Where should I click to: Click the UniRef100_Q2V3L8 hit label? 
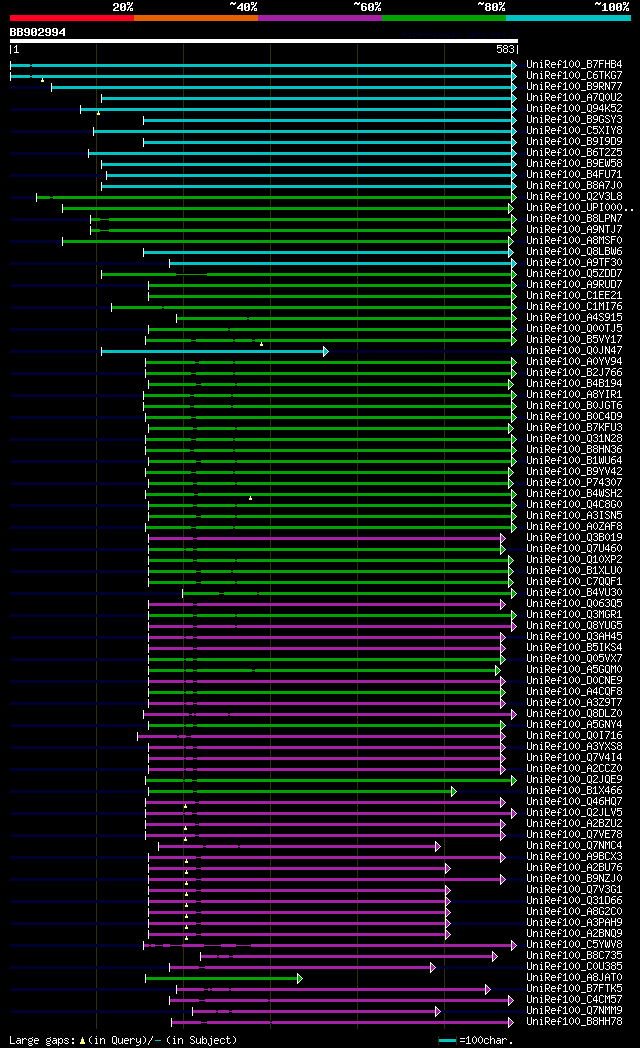point(574,196)
